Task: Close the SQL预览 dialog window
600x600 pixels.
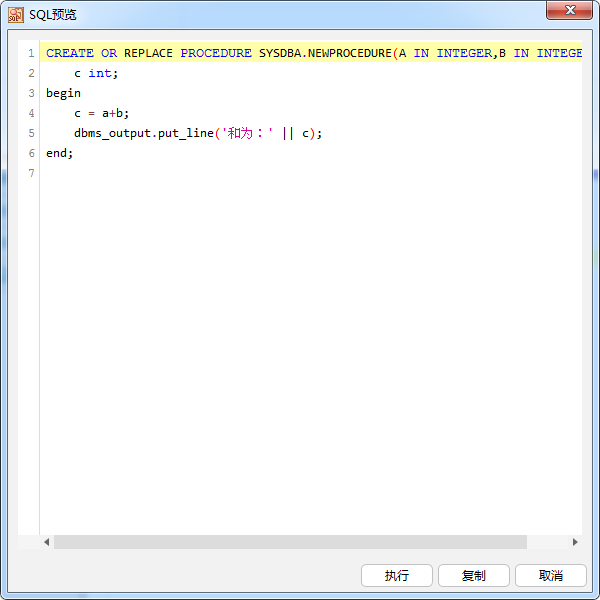Action: [569, 10]
